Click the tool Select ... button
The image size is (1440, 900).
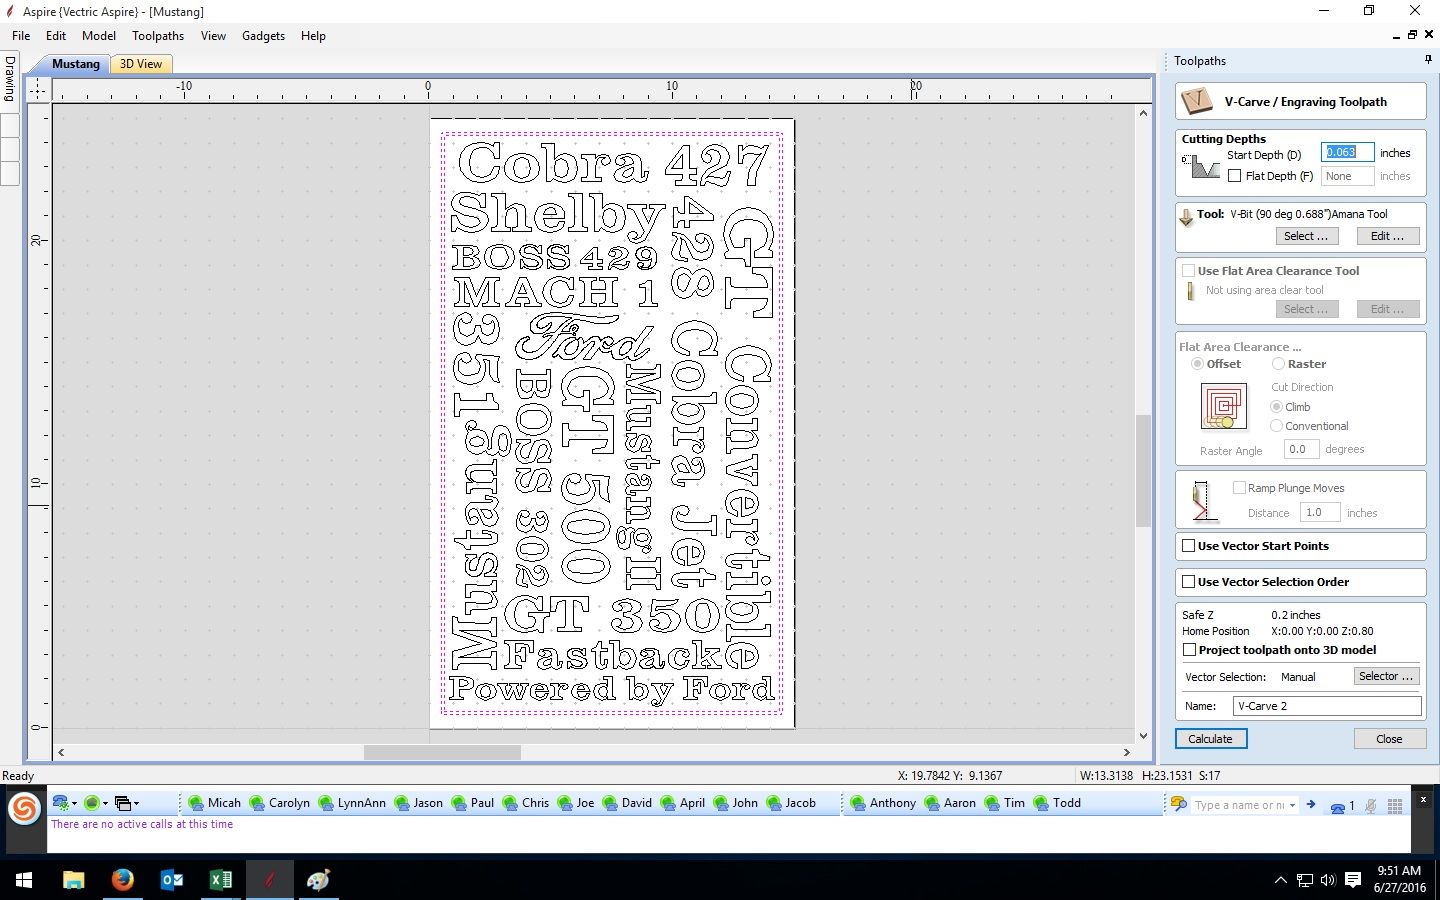click(x=1306, y=236)
